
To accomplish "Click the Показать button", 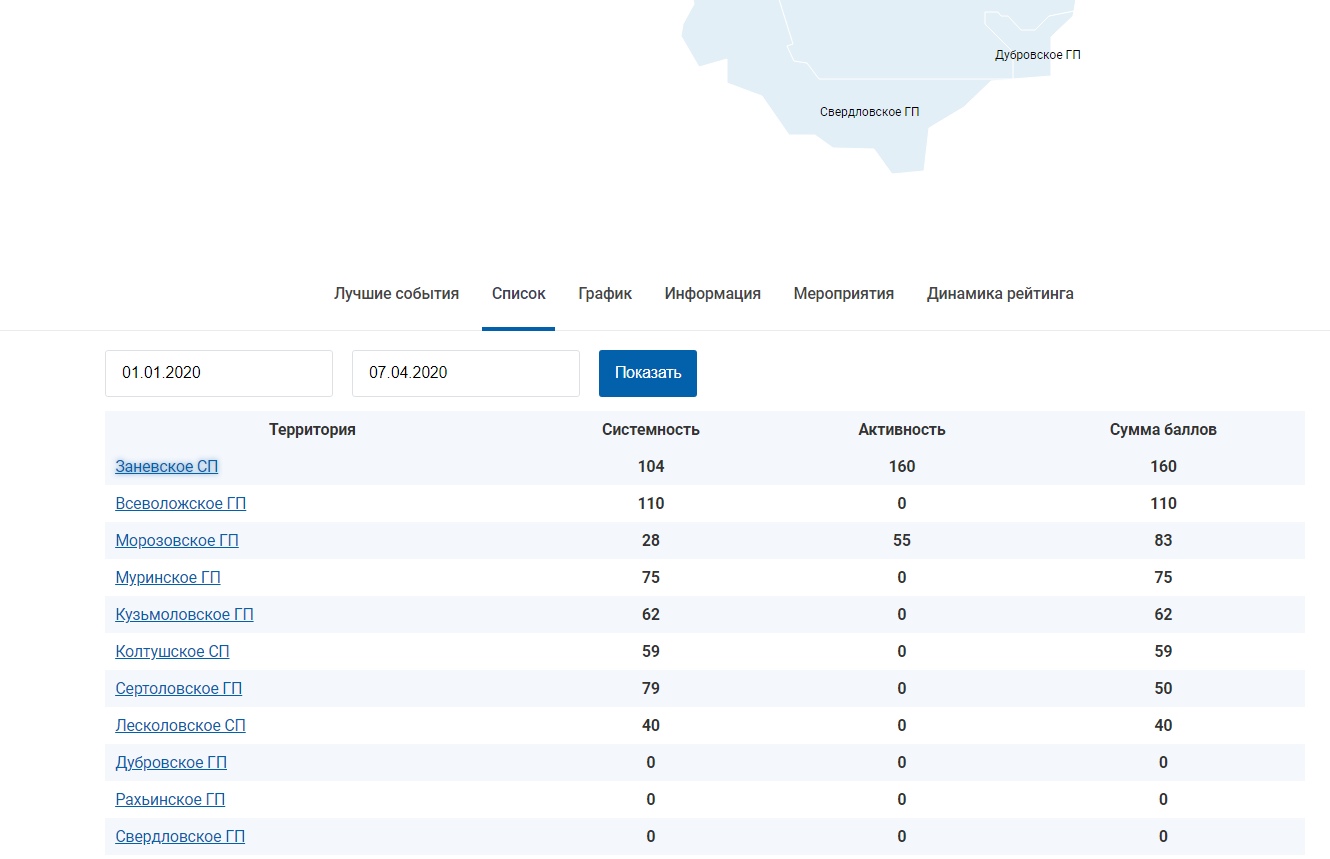I will pyautogui.click(x=648, y=373).
